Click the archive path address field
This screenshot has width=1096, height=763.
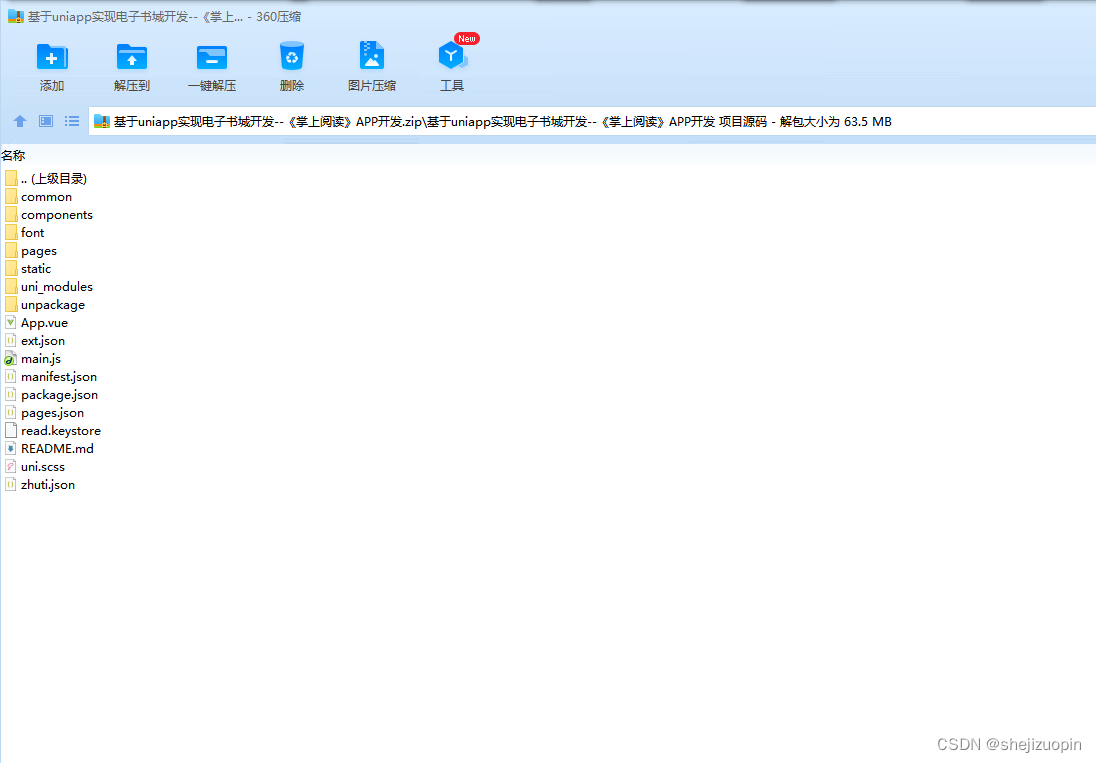(592, 122)
